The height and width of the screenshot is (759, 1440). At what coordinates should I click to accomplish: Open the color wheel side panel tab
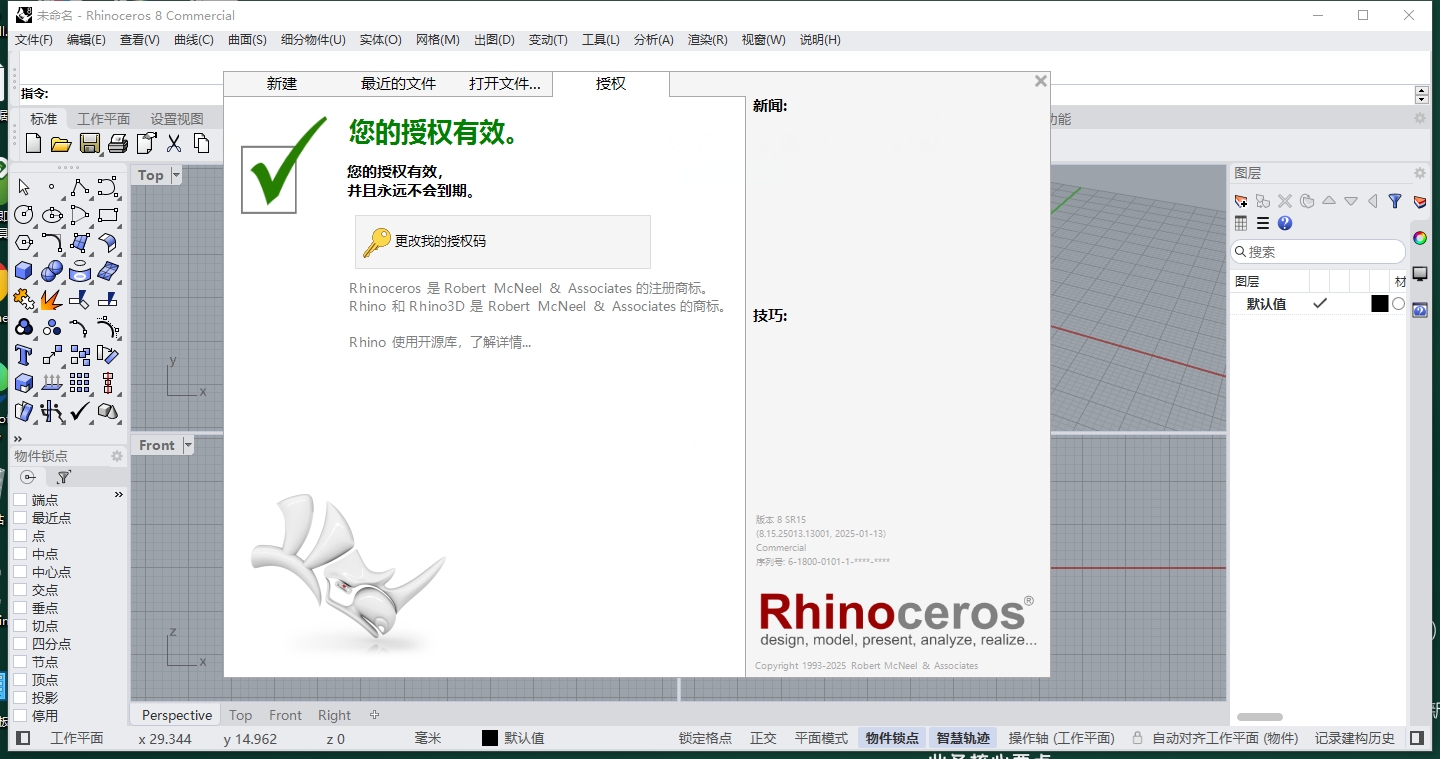point(1420,238)
